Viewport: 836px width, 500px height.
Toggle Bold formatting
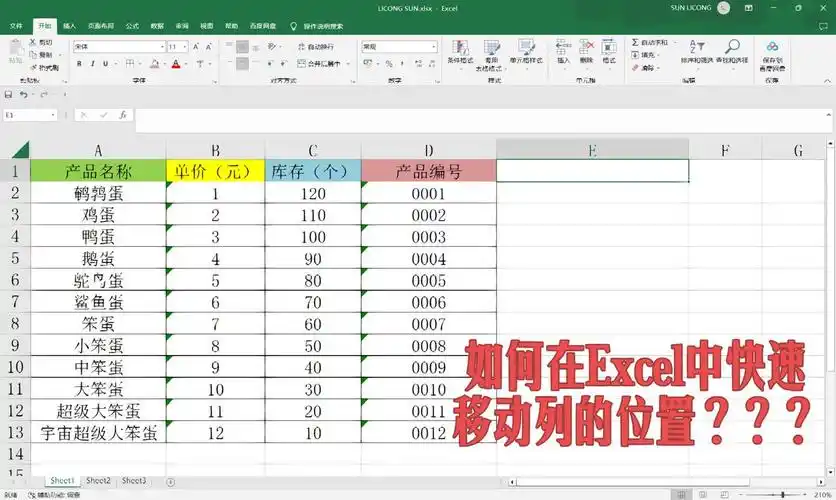[x=79, y=63]
